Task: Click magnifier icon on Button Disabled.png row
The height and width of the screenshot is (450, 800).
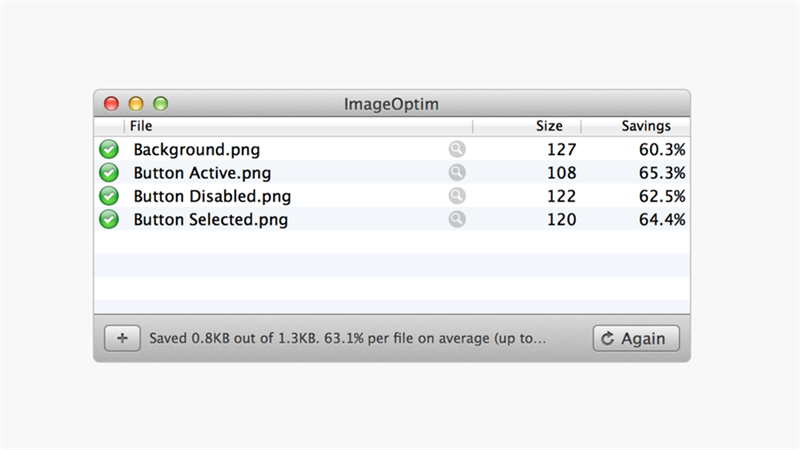Action: [x=457, y=196]
